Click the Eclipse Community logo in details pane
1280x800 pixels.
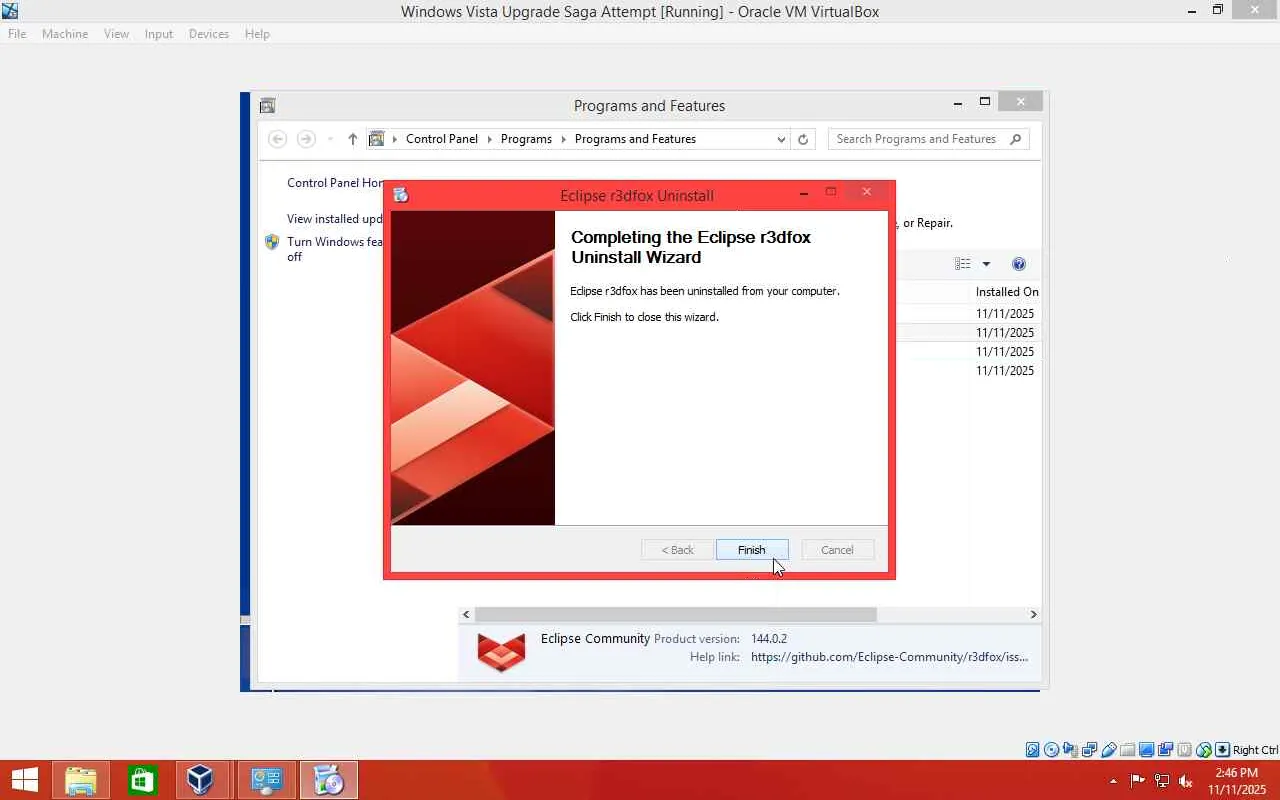pos(501,652)
